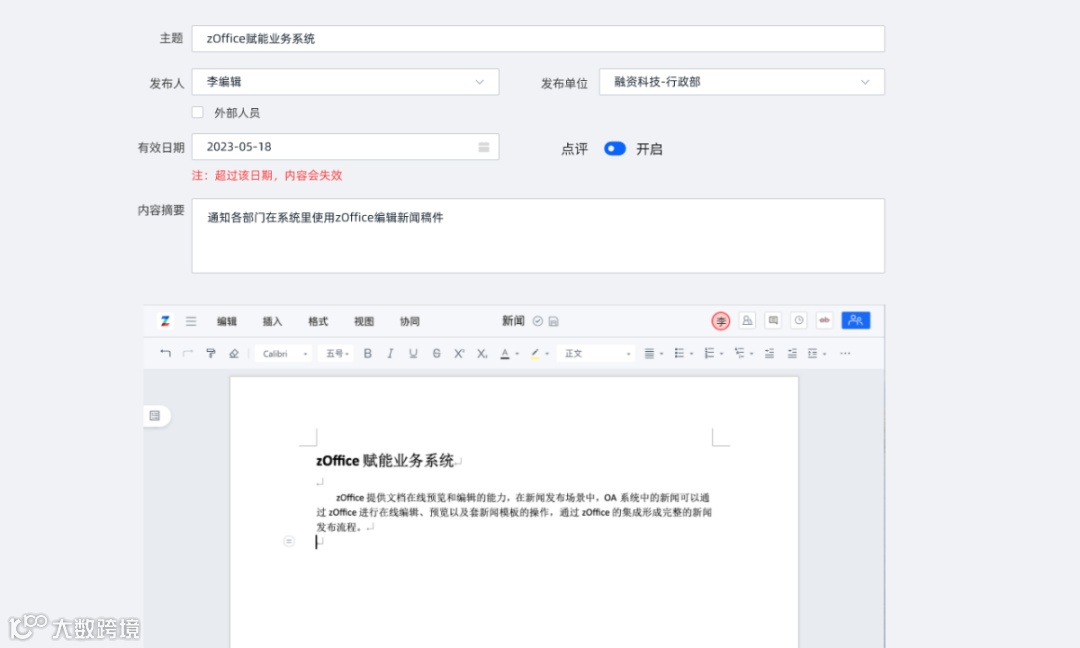The image size is (1080, 648).
Task: Click the undo arrow icon
Action: (165, 353)
